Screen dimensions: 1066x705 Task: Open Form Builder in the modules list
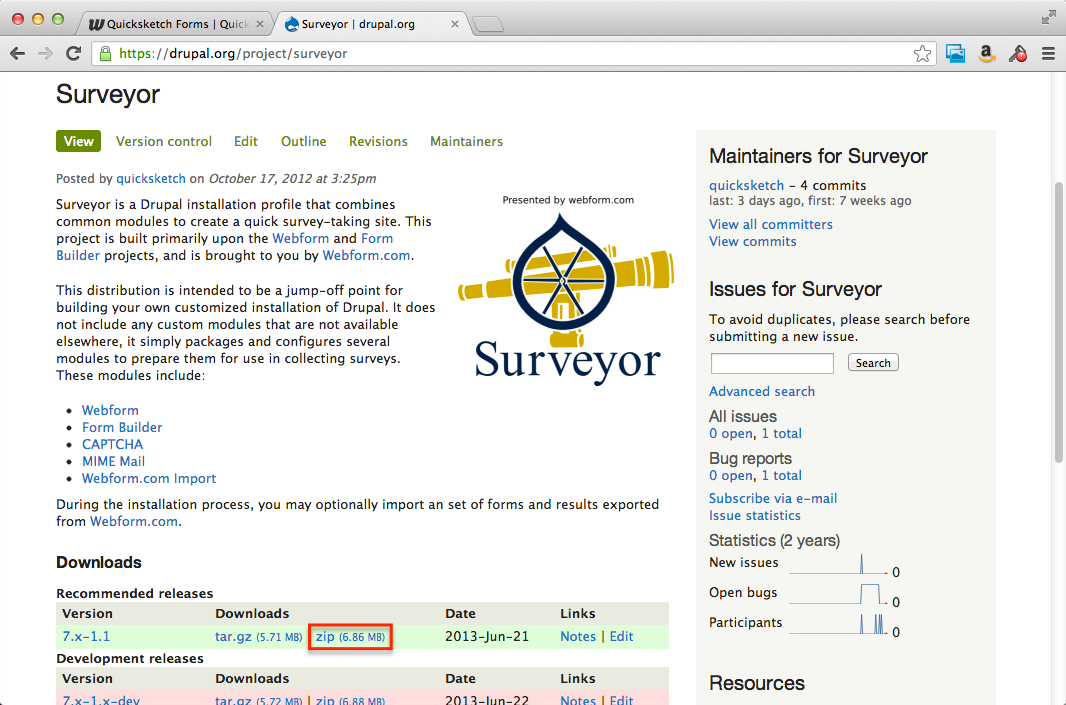click(x=122, y=428)
